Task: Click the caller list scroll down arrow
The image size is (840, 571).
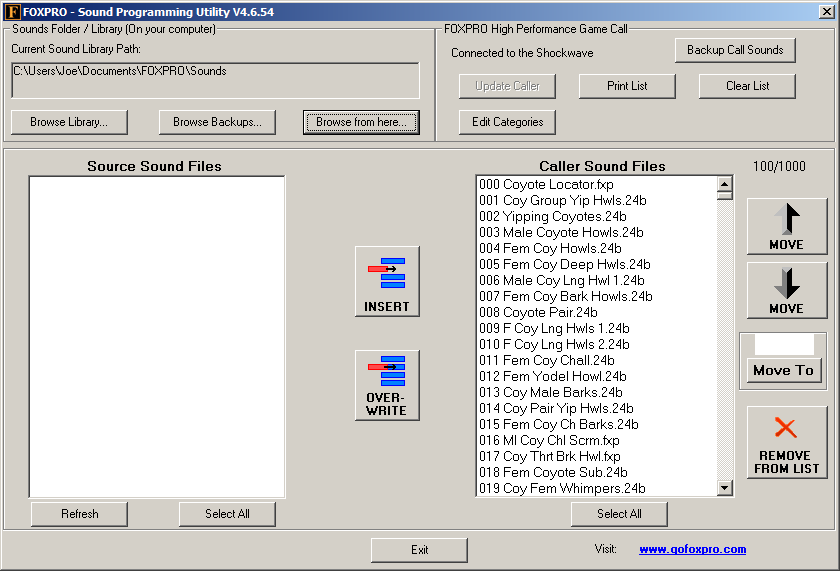Action: pos(725,487)
